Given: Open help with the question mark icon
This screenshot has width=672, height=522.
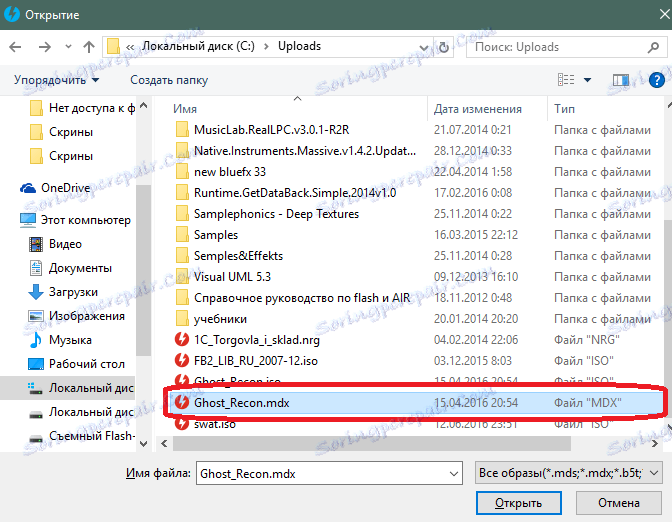Looking at the screenshot, I should (x=657, y=80).
